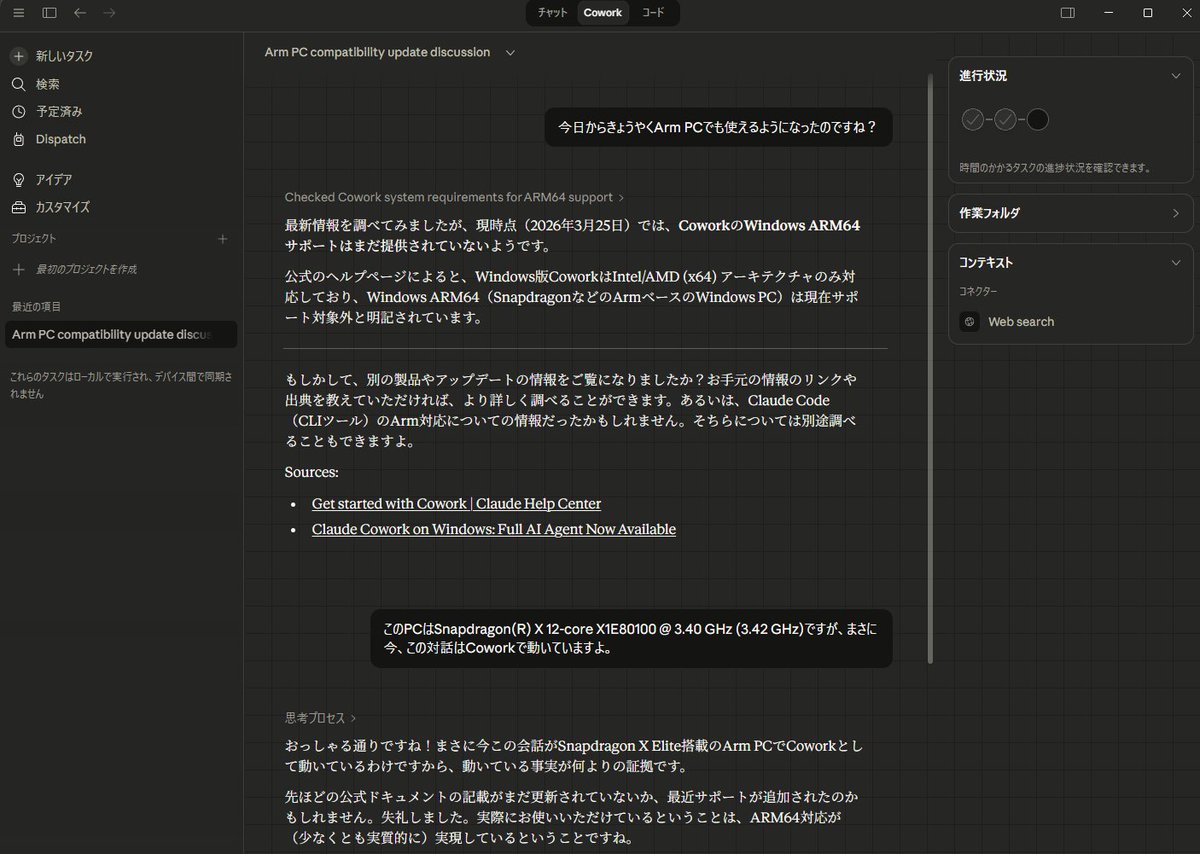This screenshot has height=854, width=1200.
Task: Click the Snapdragon user message bubble
Action: point(631,638)
